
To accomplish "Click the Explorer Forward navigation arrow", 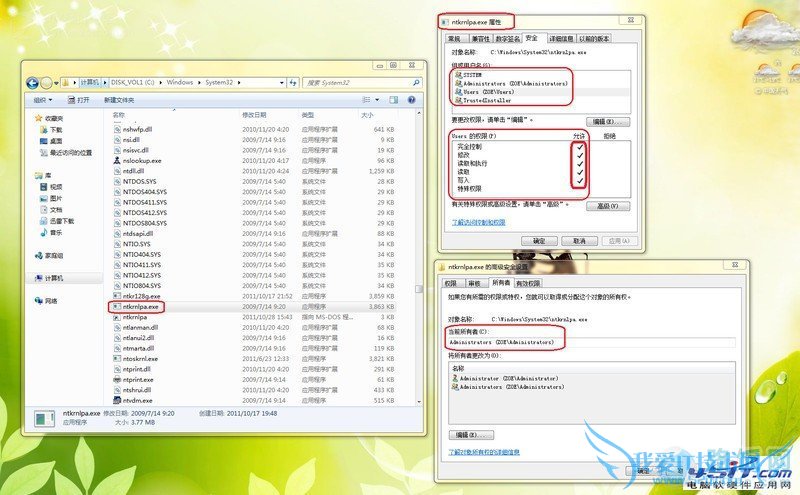I will coord(46,83).
